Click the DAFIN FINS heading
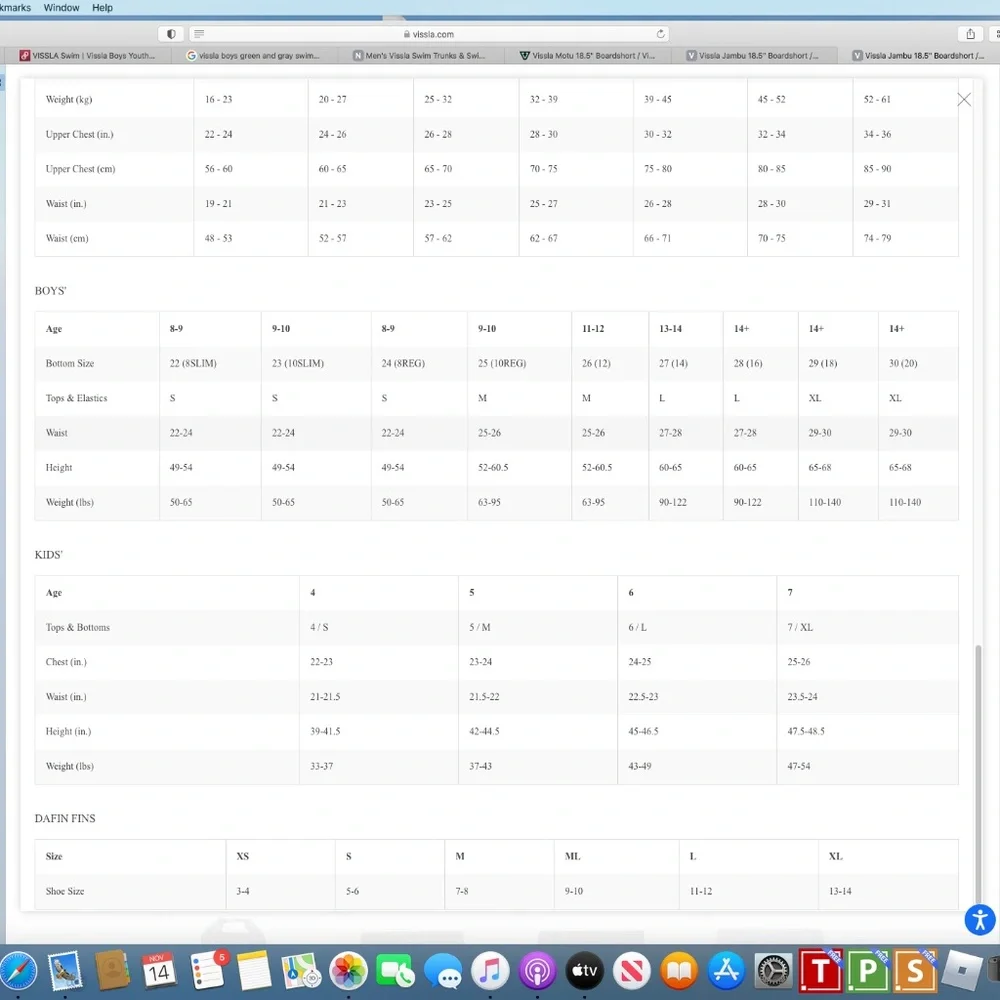This screenshot has height=1000, width=1000. [65, 818]
